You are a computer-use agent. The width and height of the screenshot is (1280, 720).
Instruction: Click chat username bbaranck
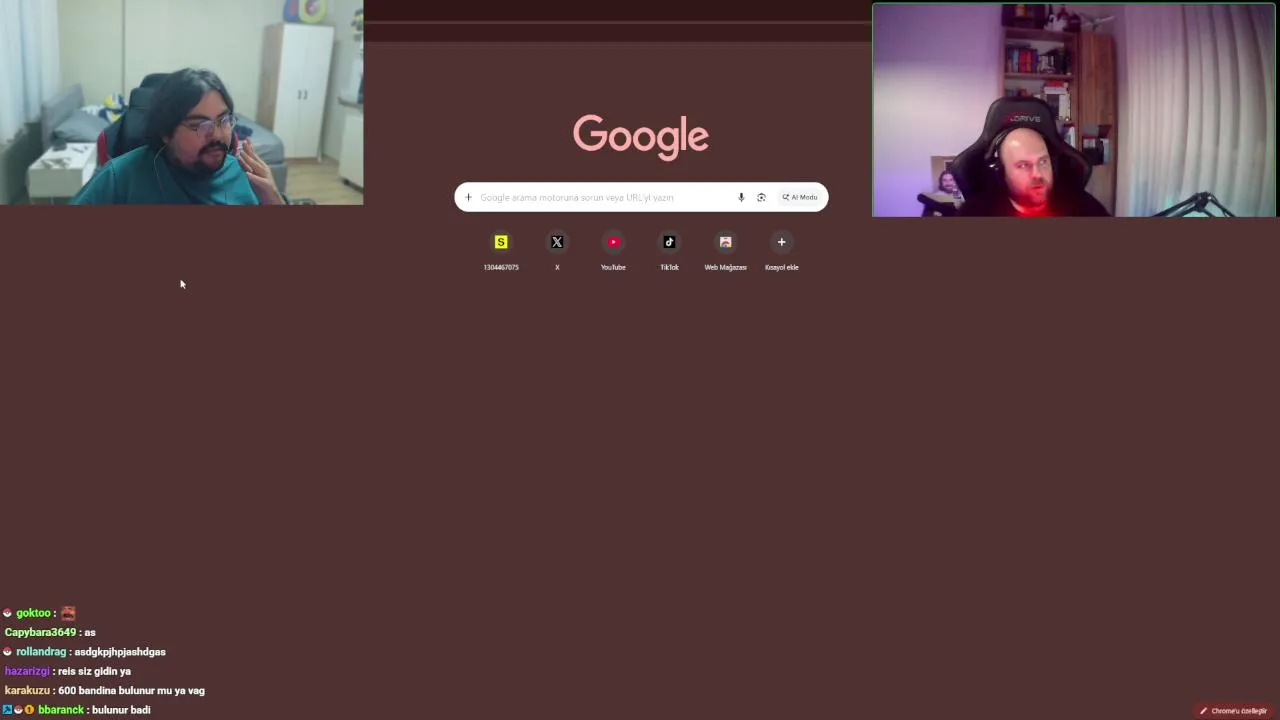pyautogui.click(x=61, y=710)
